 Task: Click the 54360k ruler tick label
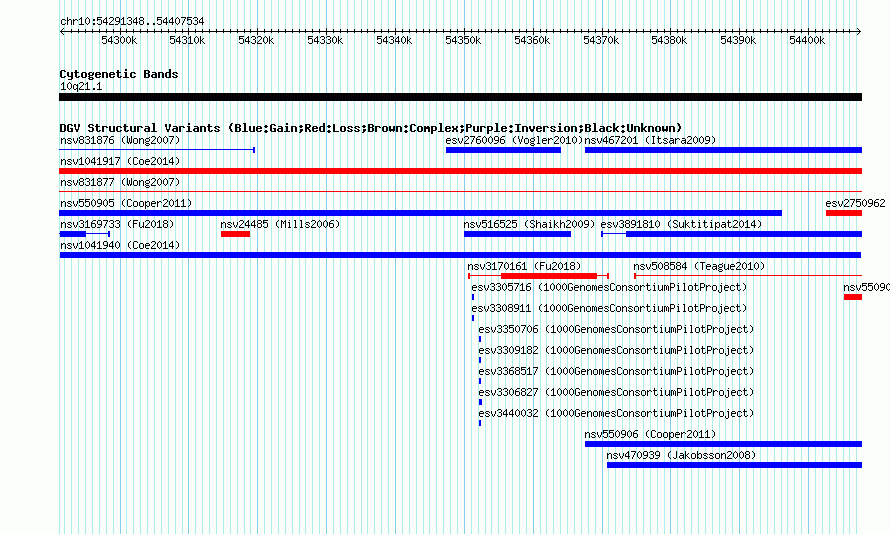point(532,40)
